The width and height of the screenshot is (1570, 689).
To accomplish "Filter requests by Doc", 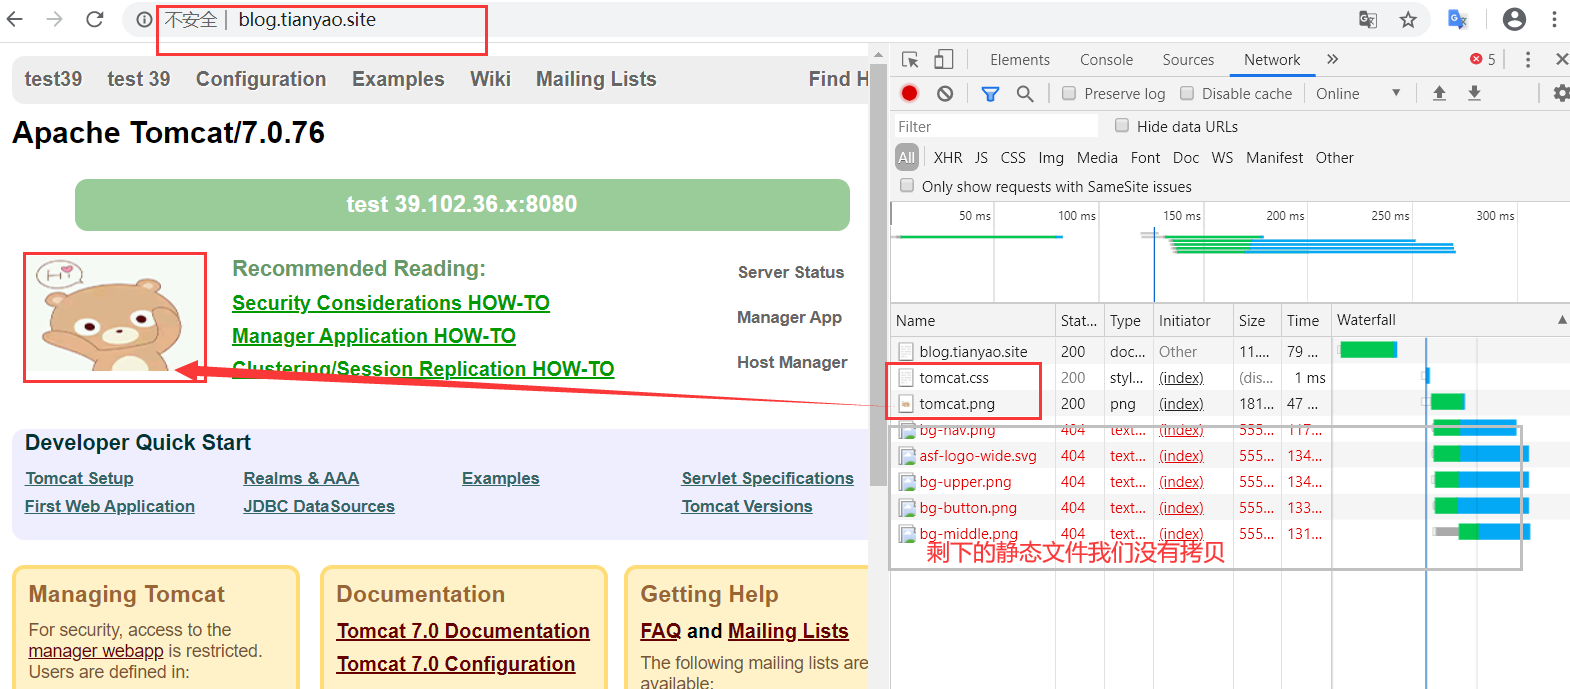I will point(1186,158).
